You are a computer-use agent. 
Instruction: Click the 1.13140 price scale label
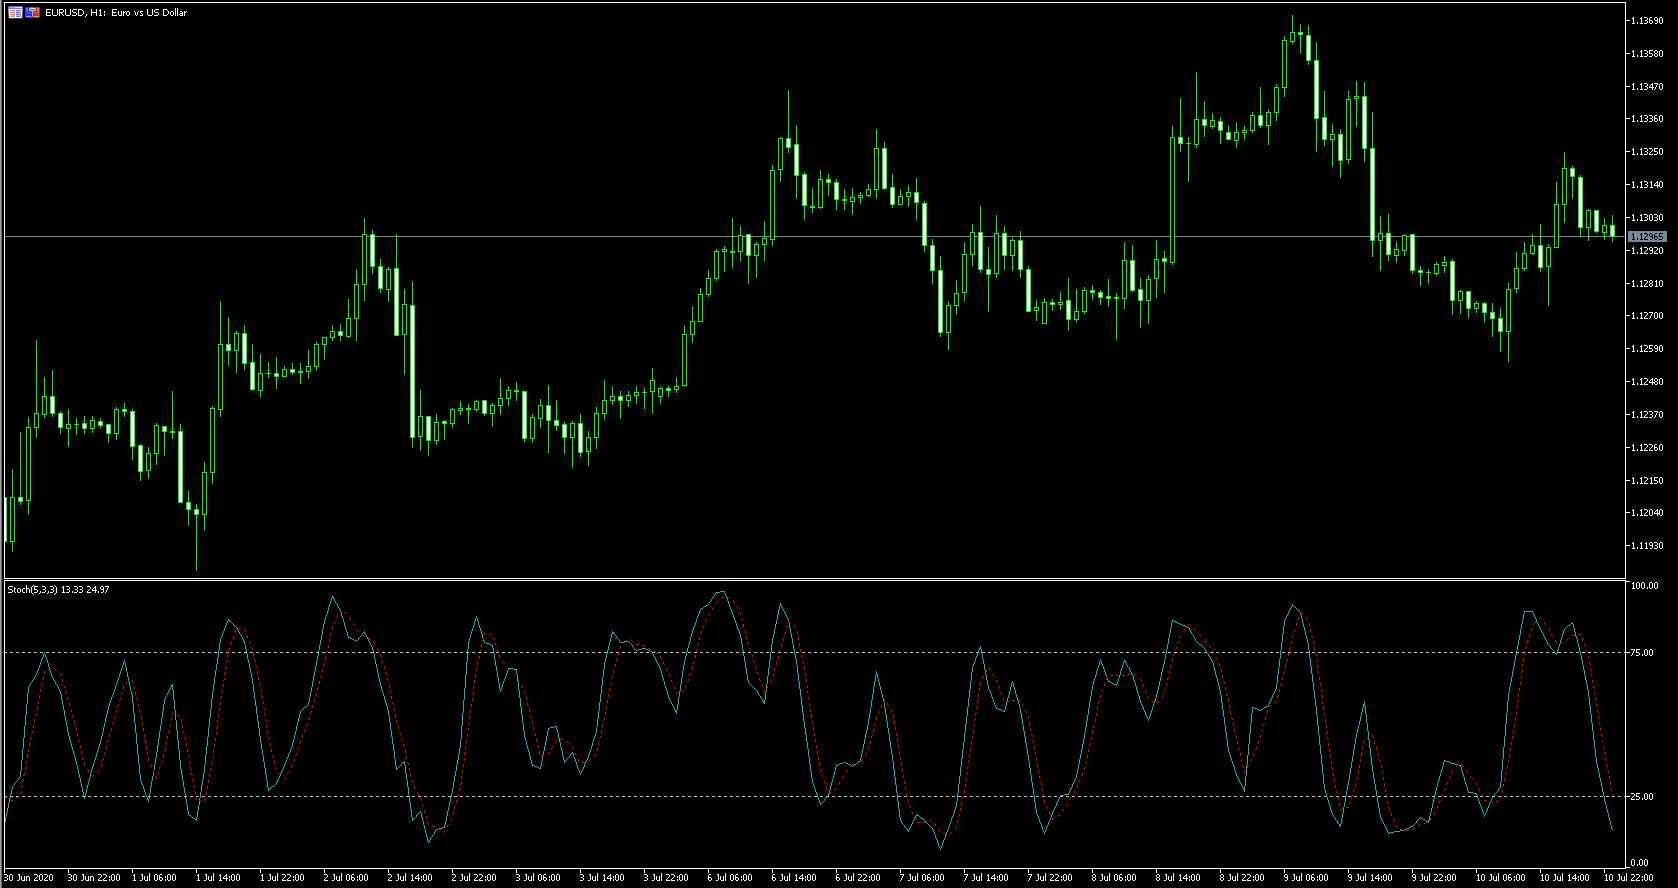1647,185
